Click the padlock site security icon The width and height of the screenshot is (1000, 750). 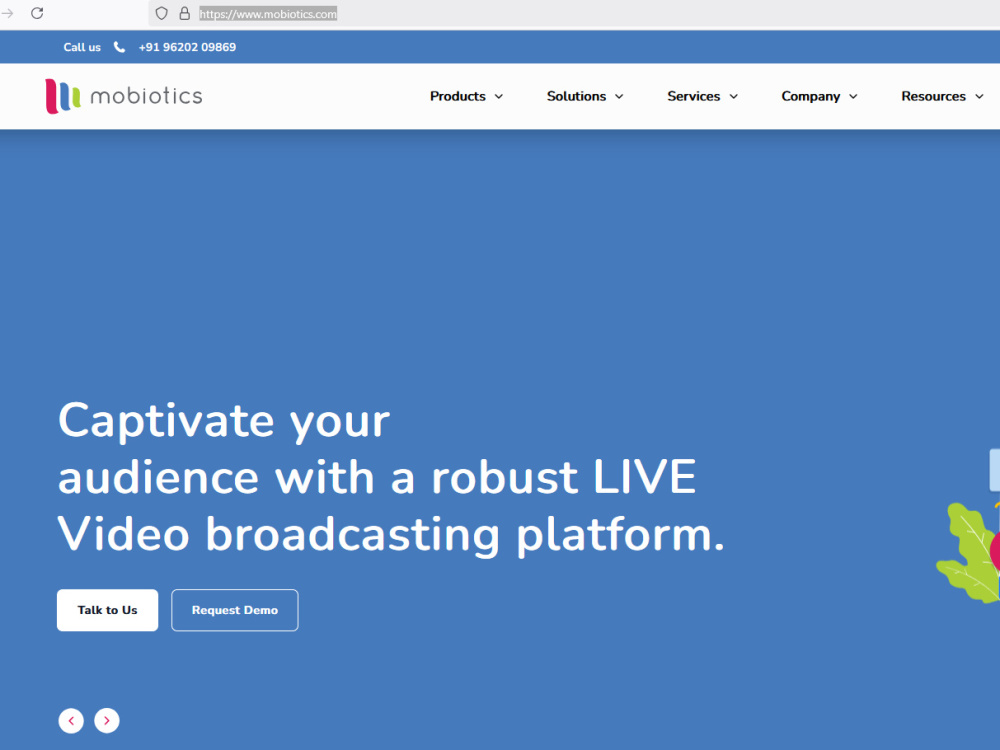(184, 13)
